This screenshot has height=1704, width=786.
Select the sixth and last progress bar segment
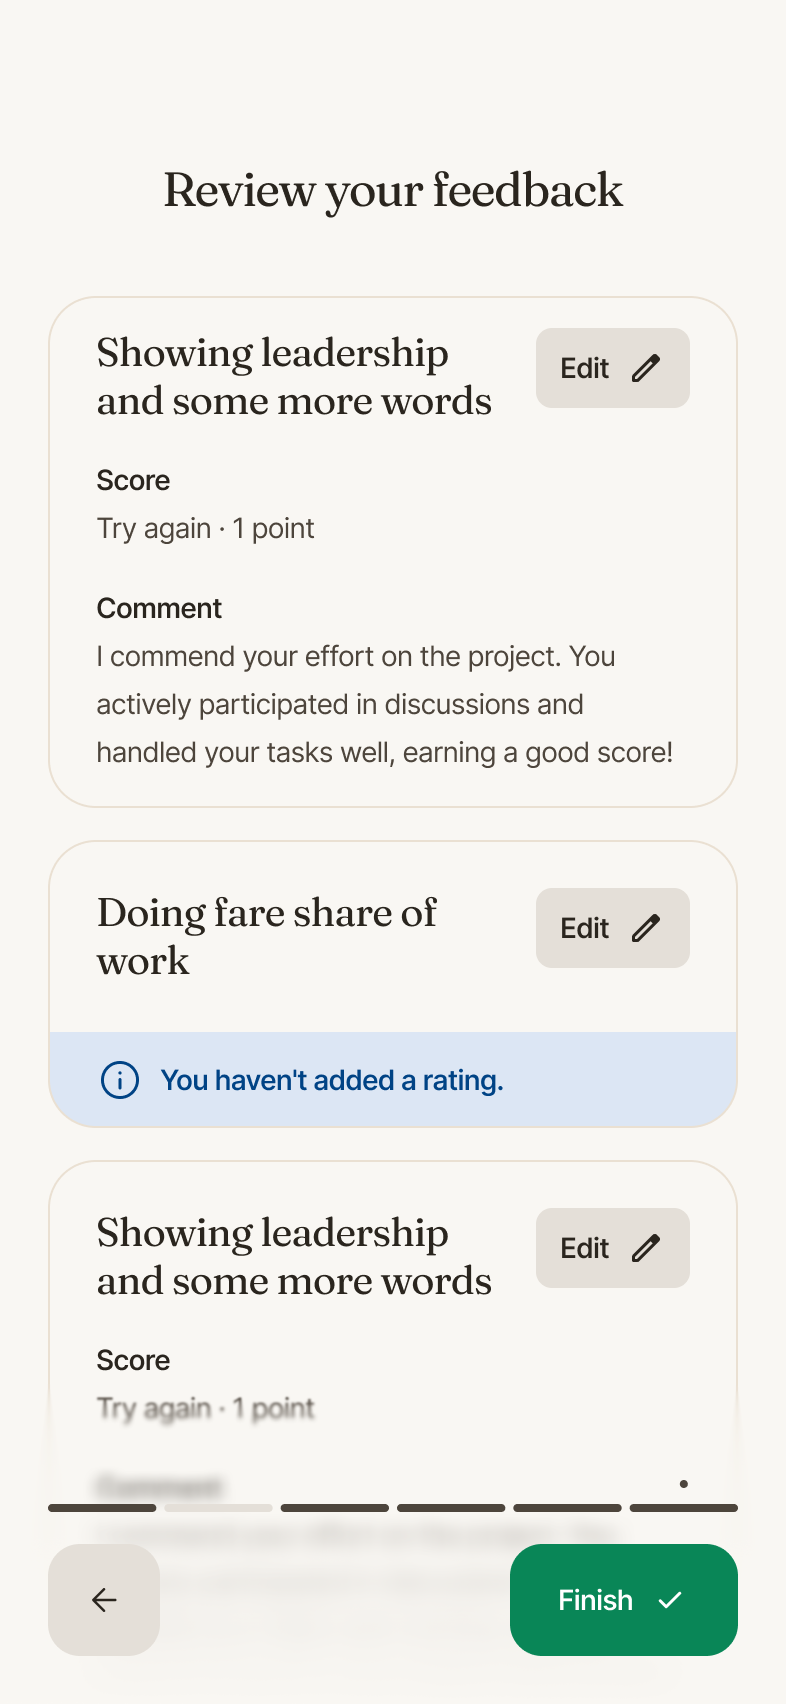(684, 1507)
